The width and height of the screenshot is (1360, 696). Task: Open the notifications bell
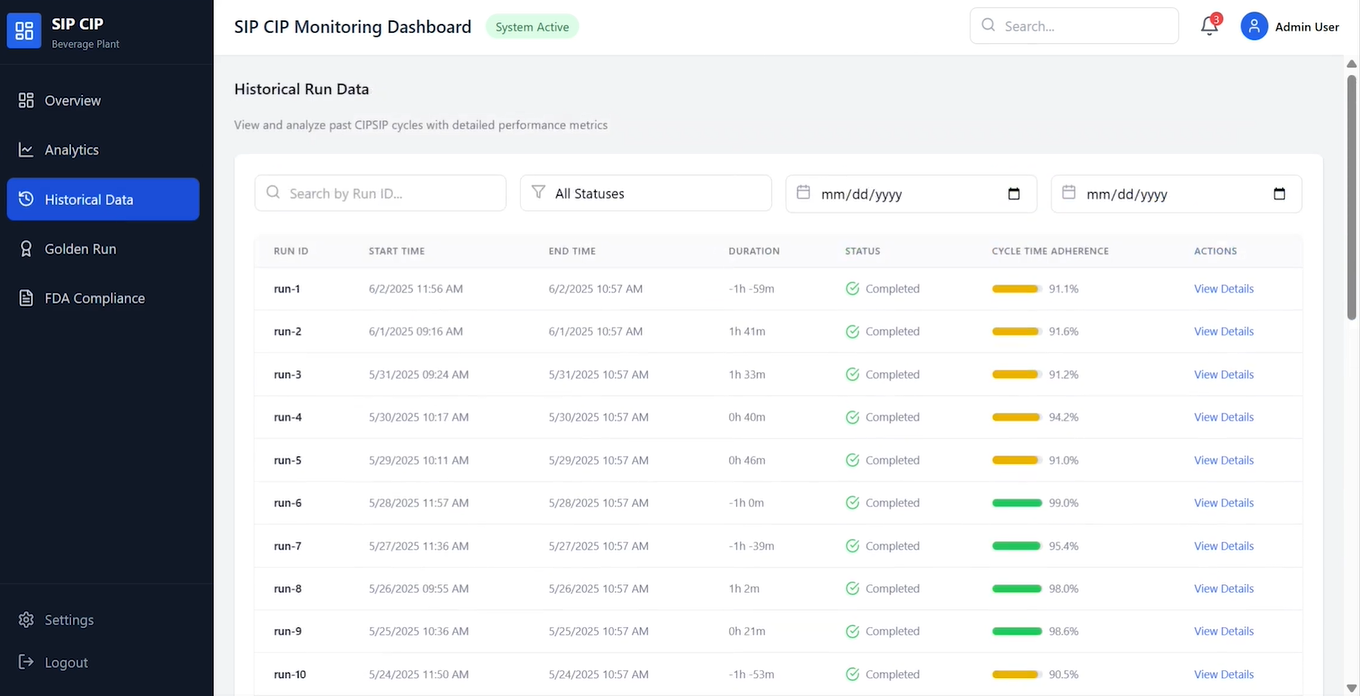(1209, 27)
